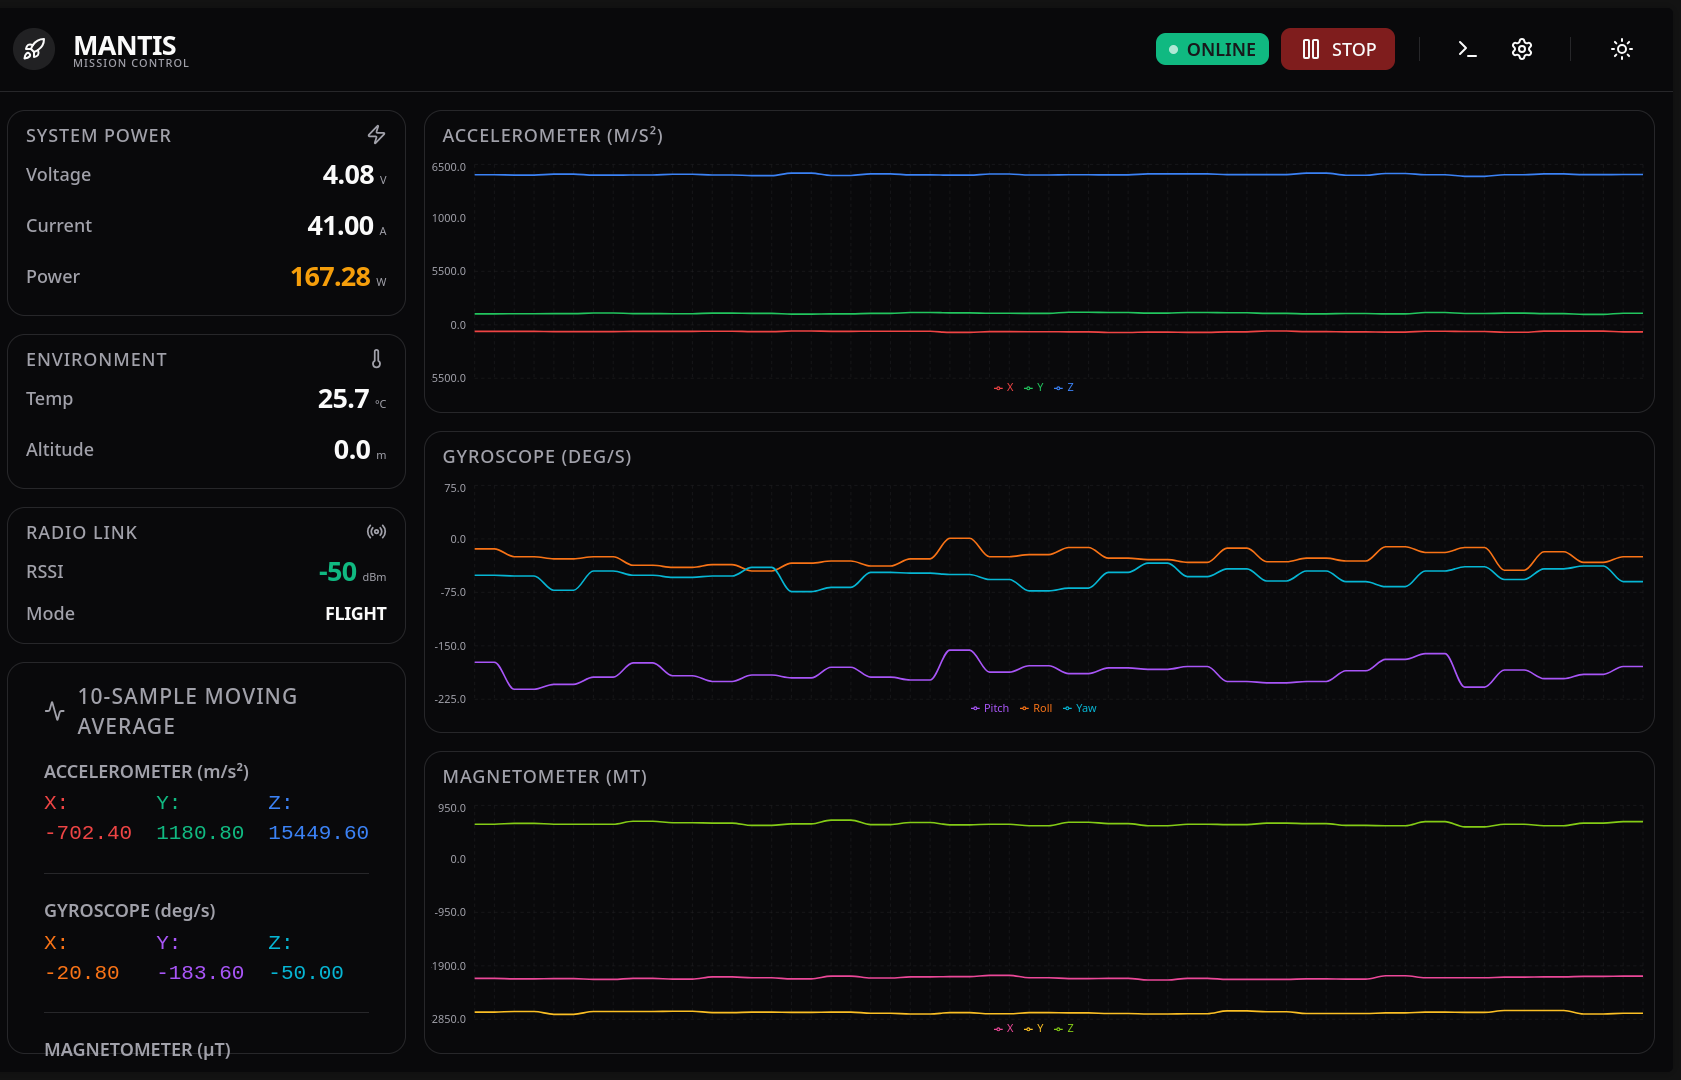Click gyroscope average Z value -50.00

tap(306, 973)
